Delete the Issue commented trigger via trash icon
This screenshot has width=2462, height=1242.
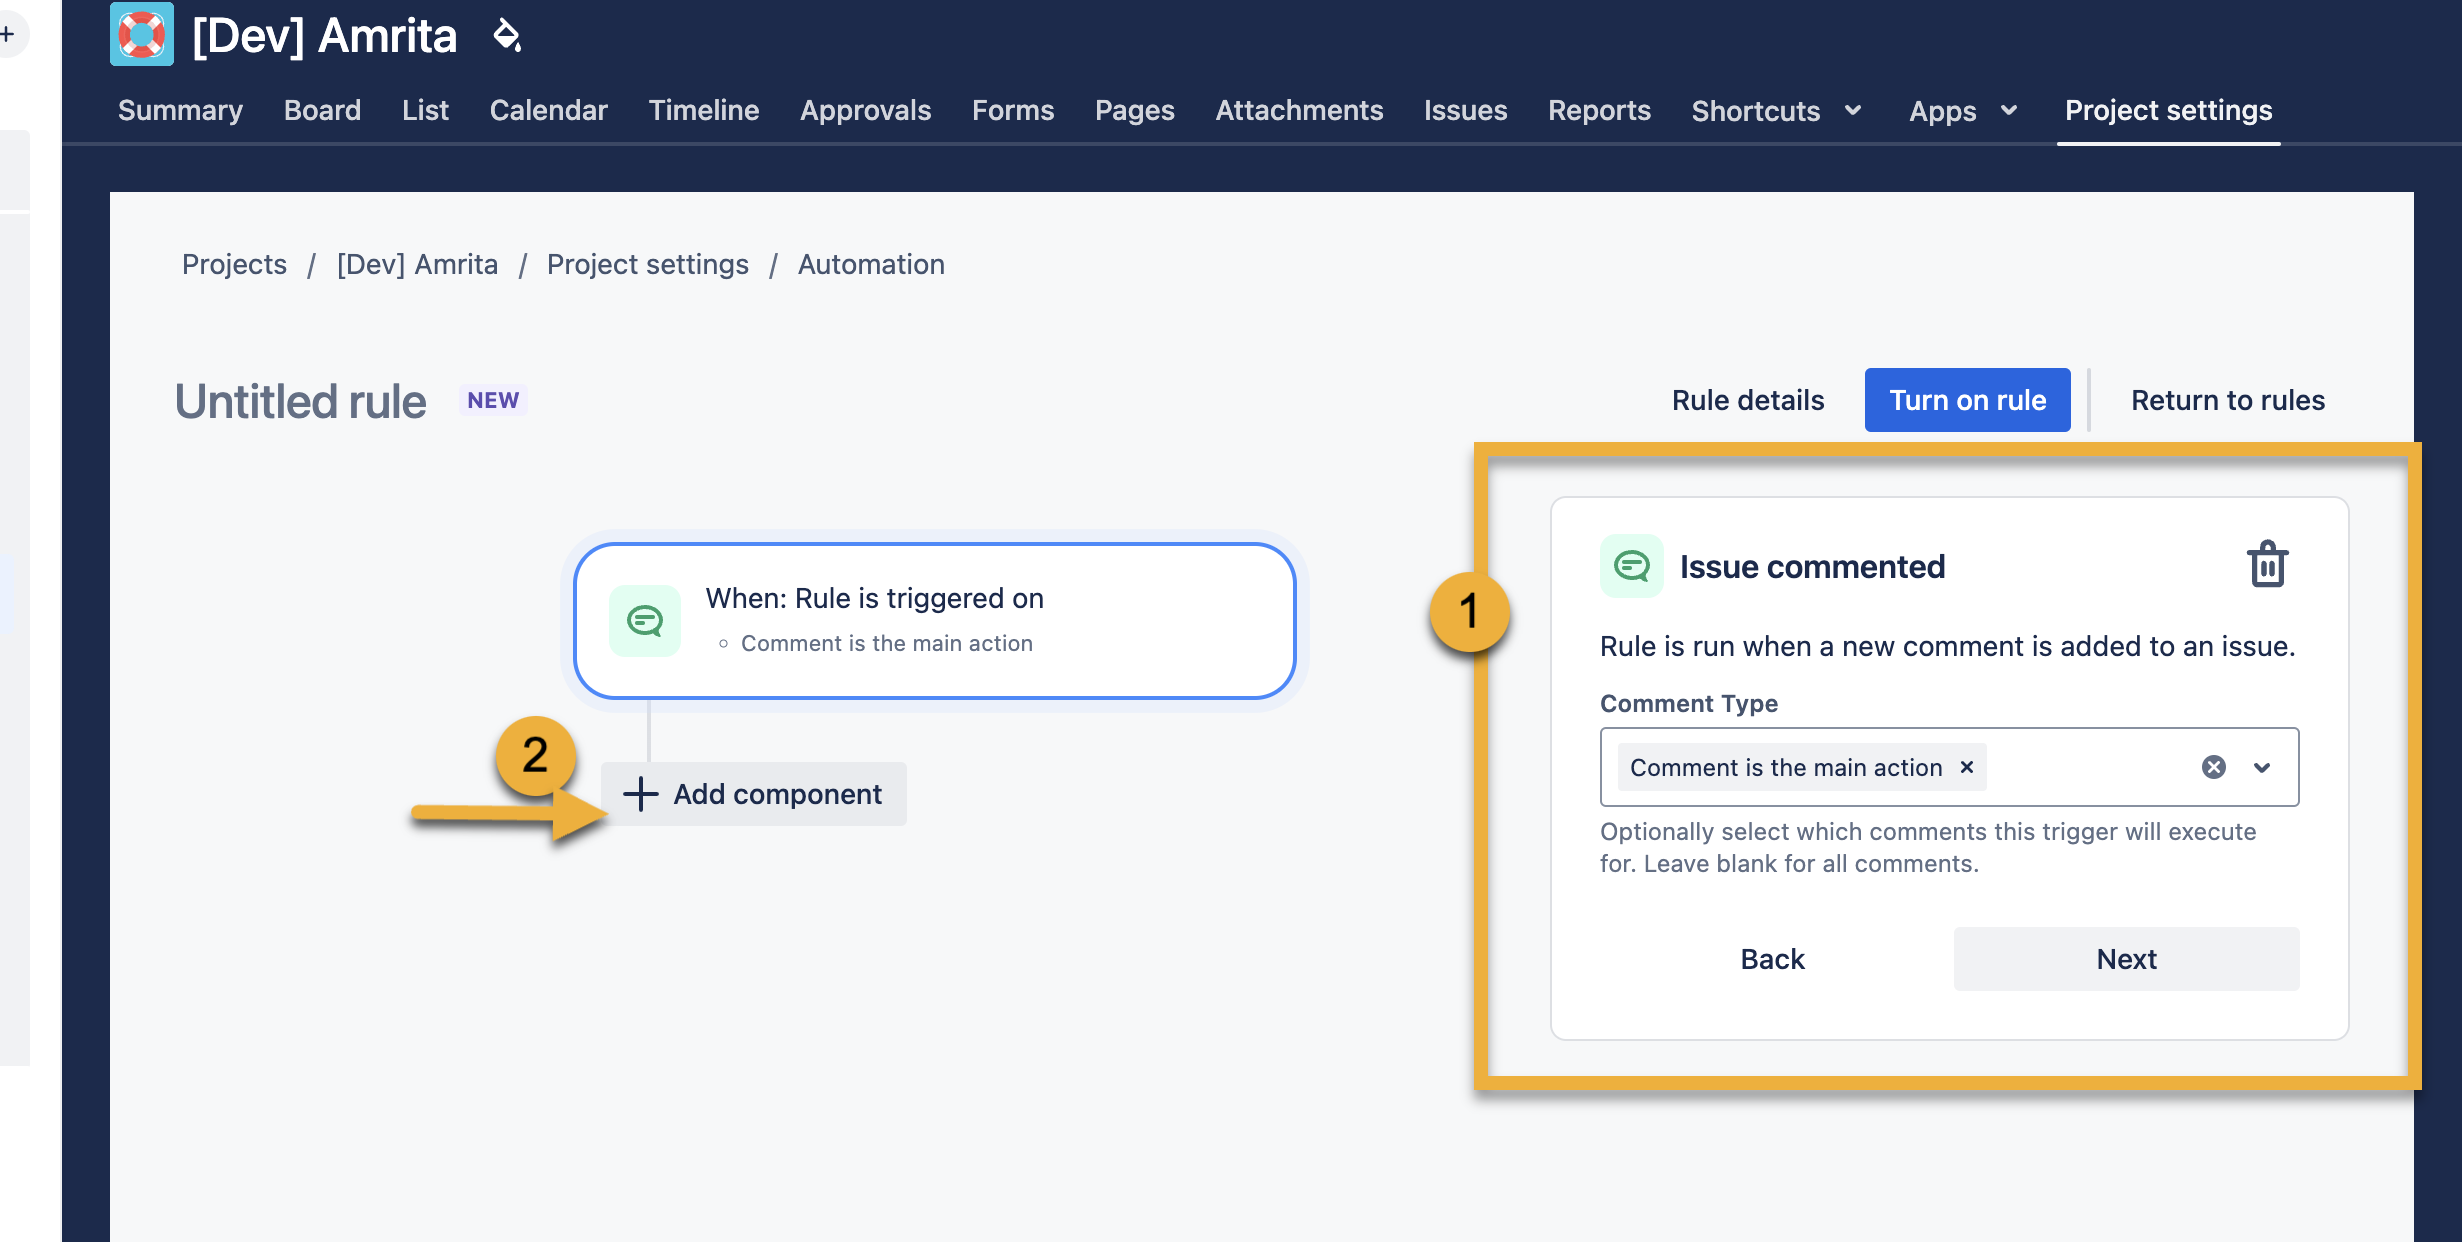2267,564
